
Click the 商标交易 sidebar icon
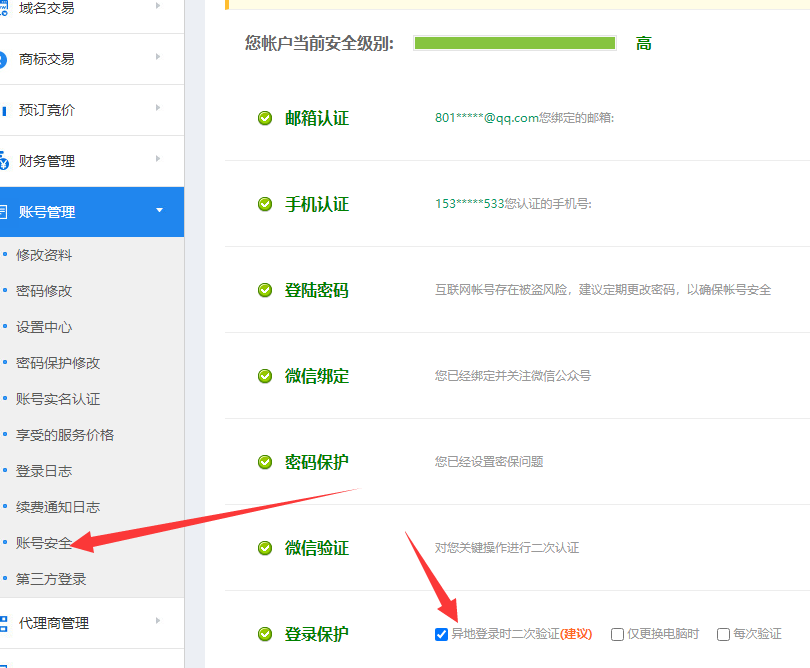click(x=4, y=59)
